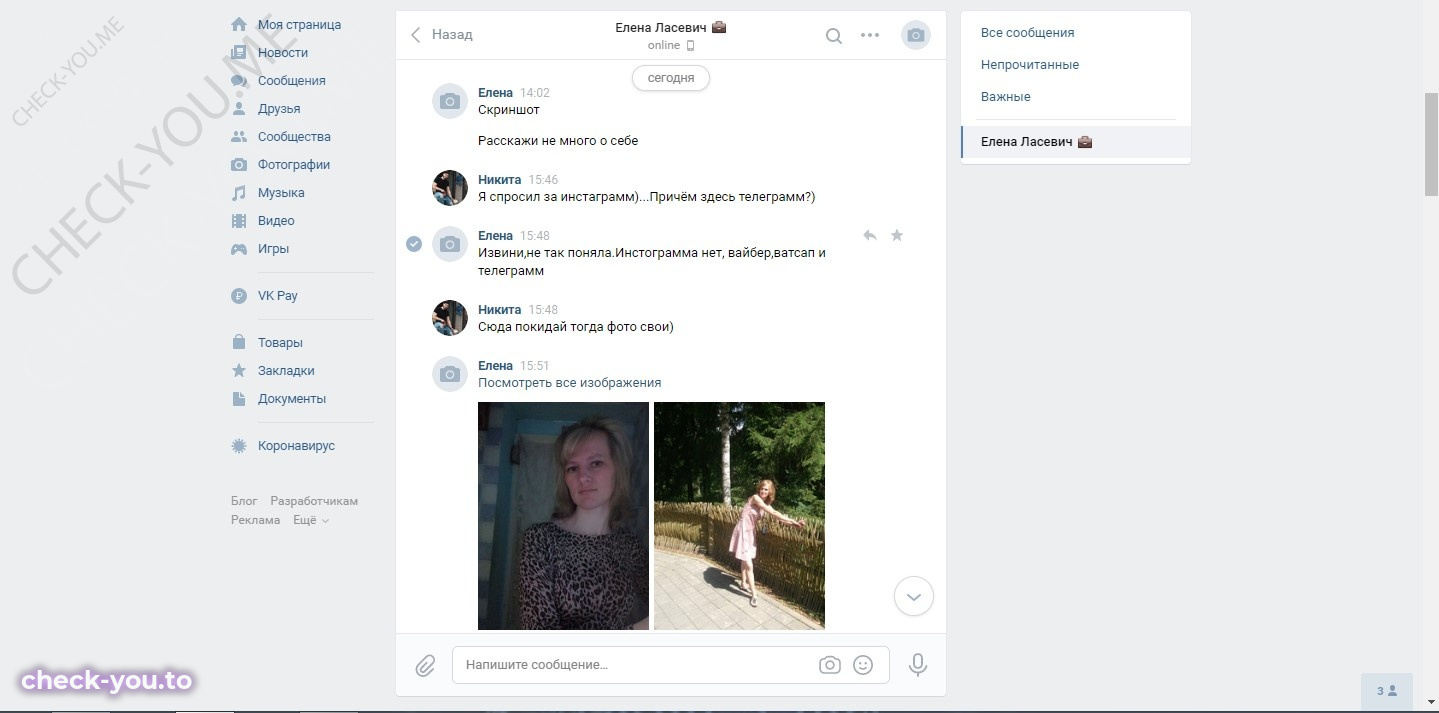
Task: Record a voice message with microphone icon
Action: [917, 665]
